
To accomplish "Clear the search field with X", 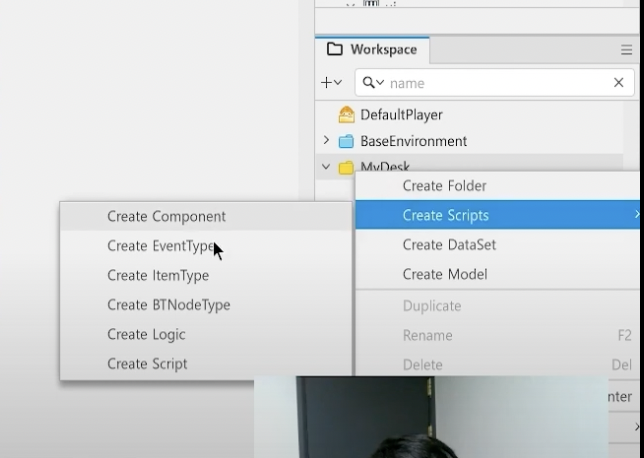I will [x=619, y=83].
